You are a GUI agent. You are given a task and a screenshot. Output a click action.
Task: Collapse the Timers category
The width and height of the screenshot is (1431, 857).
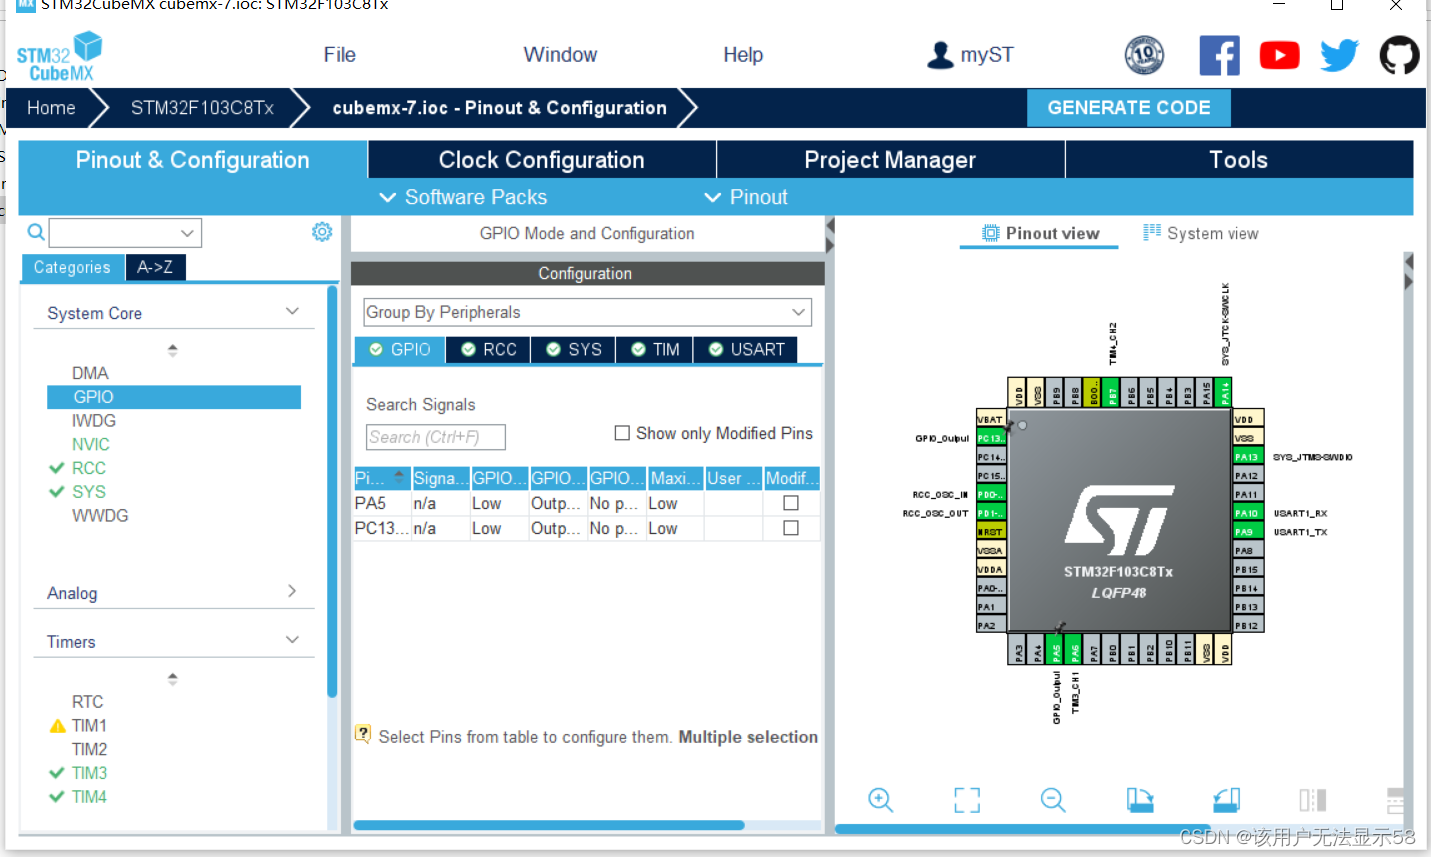click(292, 640)
